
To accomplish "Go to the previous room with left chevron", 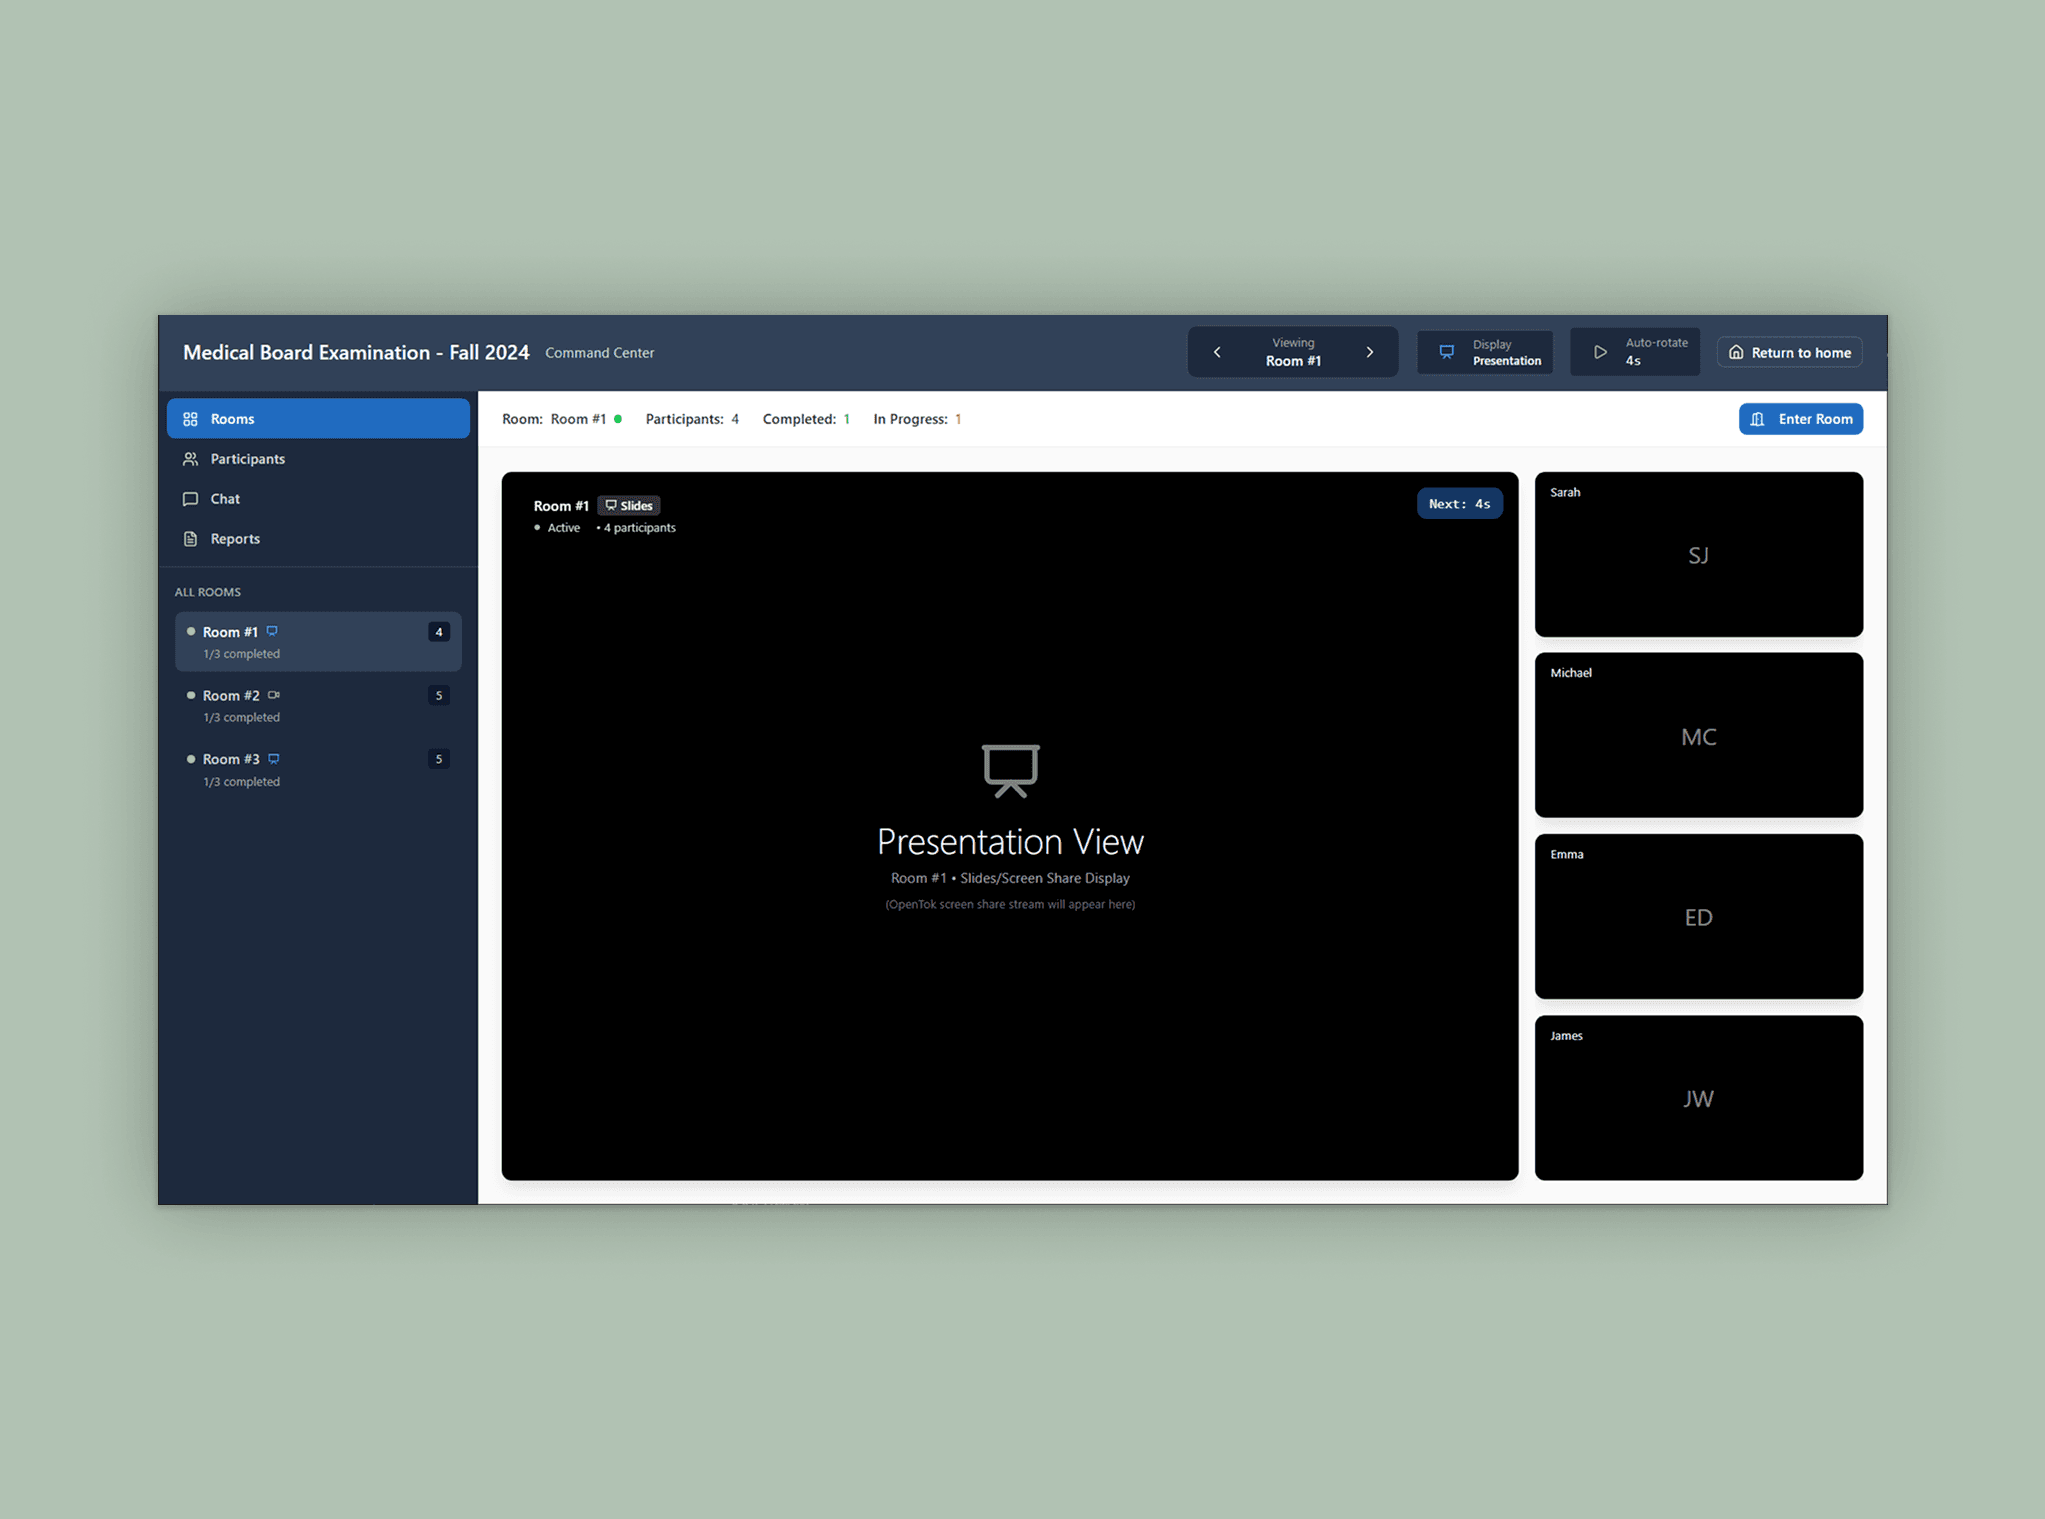I will [x=1217, y=352].
